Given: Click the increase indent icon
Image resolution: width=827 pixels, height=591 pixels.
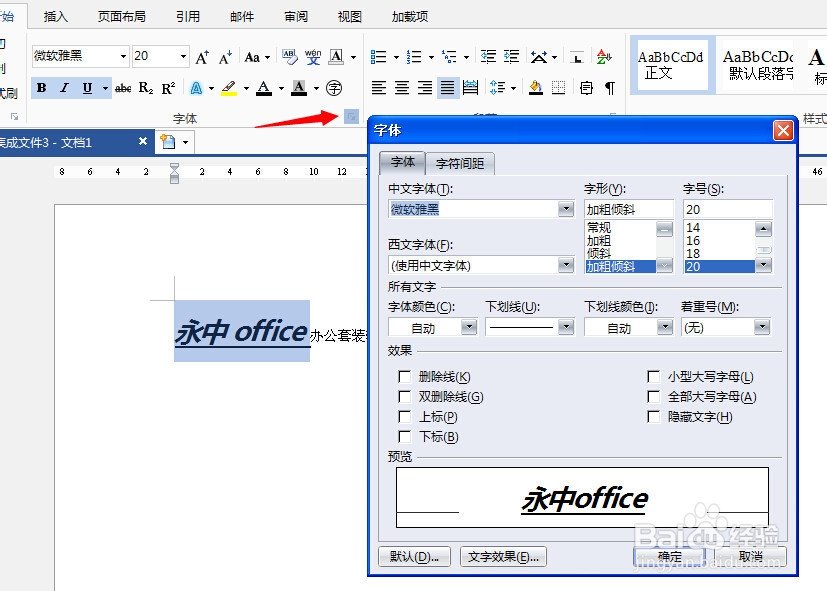Looking at the screenshot, I should (x=512, y=57).
